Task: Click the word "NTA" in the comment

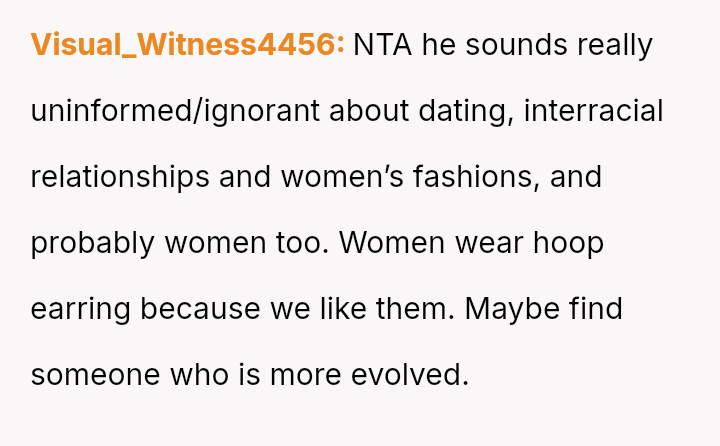Action: coord(383,45)
